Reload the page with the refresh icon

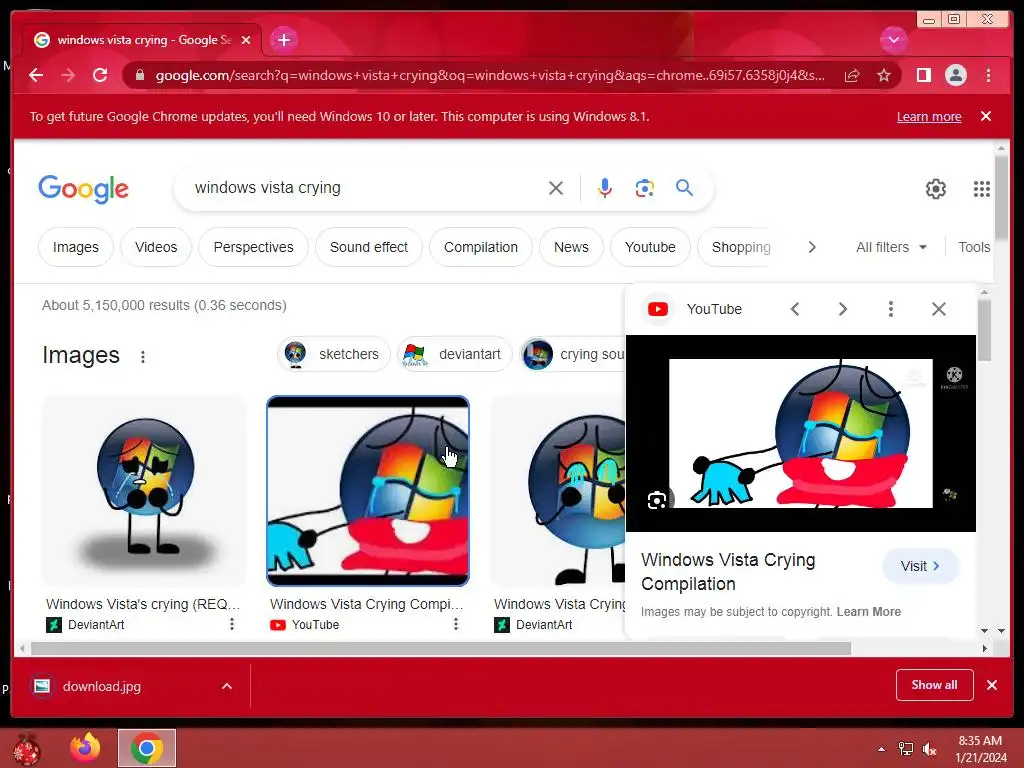coord(100,76)
